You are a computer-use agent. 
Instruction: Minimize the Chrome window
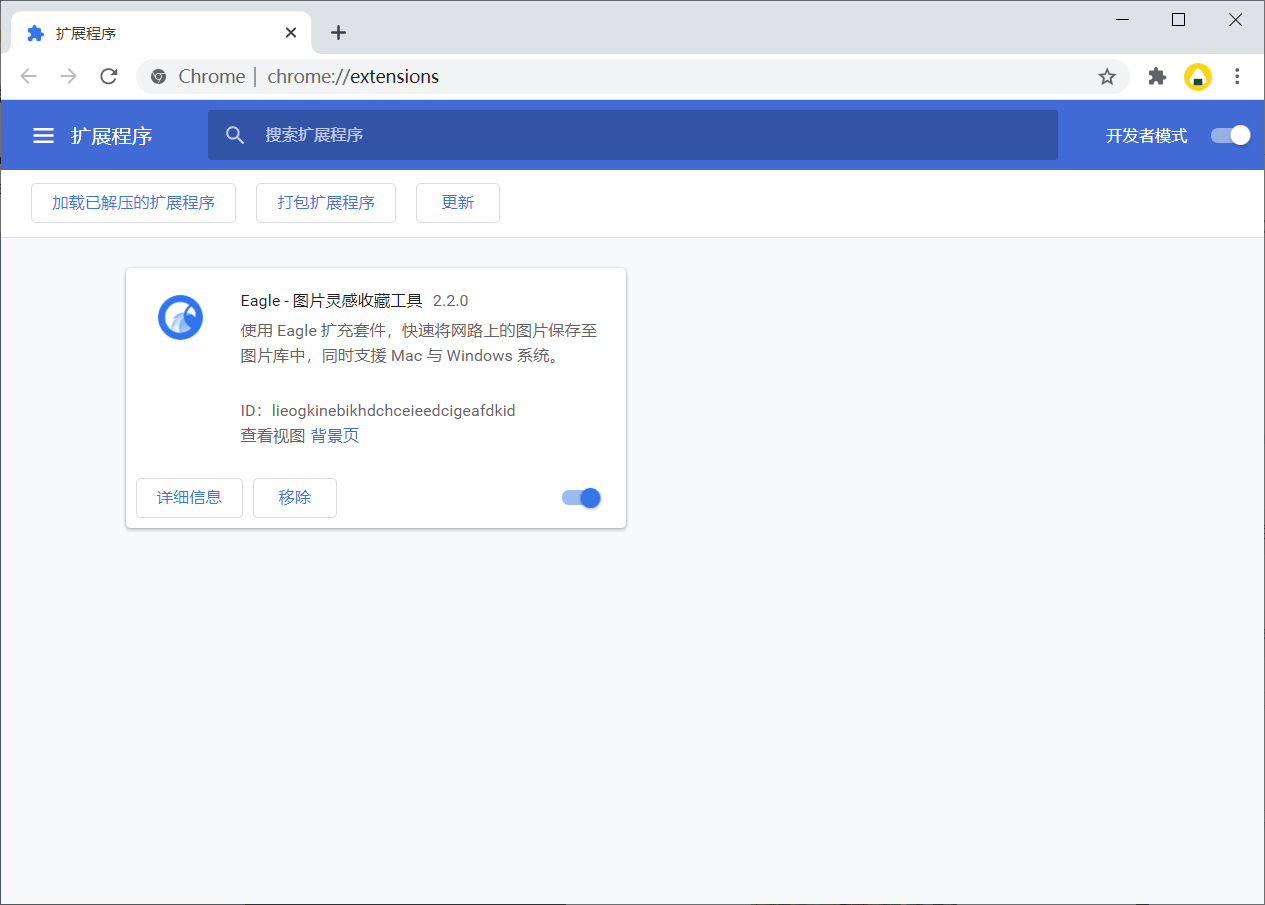point(1123,20)
